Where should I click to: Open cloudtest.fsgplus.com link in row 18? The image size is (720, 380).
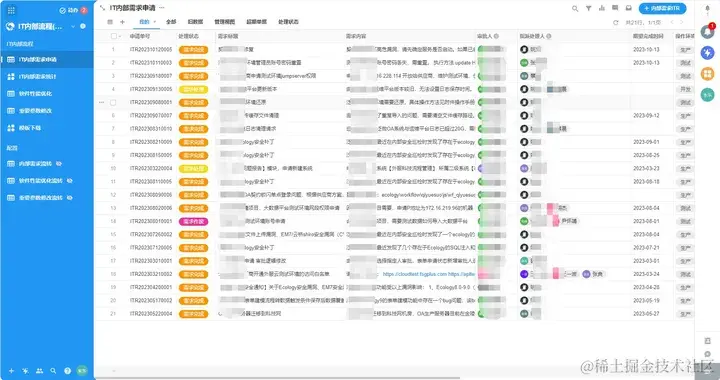click(415, 274)
